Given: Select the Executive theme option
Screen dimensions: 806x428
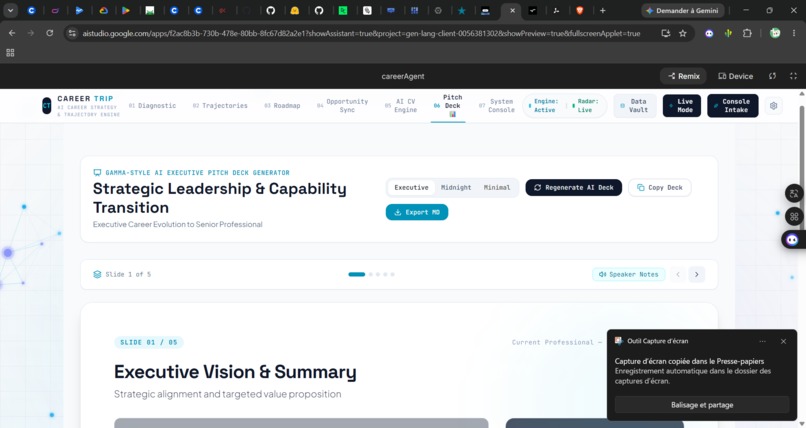Looking at the screenshot, I should pos(411,188).
